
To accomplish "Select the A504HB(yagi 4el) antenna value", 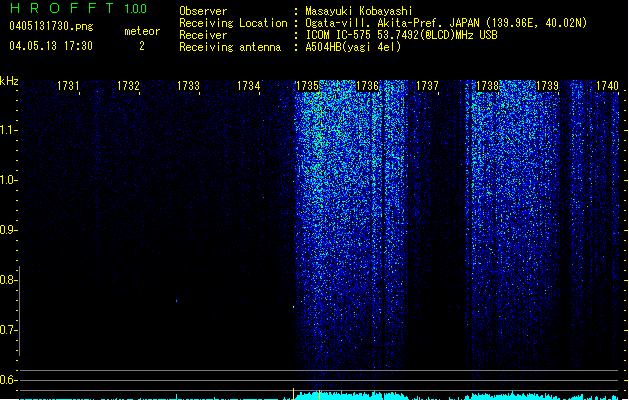I will click(353, 47).
